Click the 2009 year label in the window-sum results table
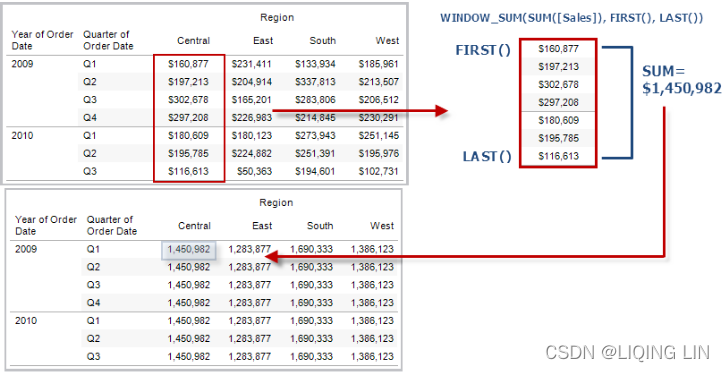The width and height of the screenshot is (724, 372). (26, 249)
